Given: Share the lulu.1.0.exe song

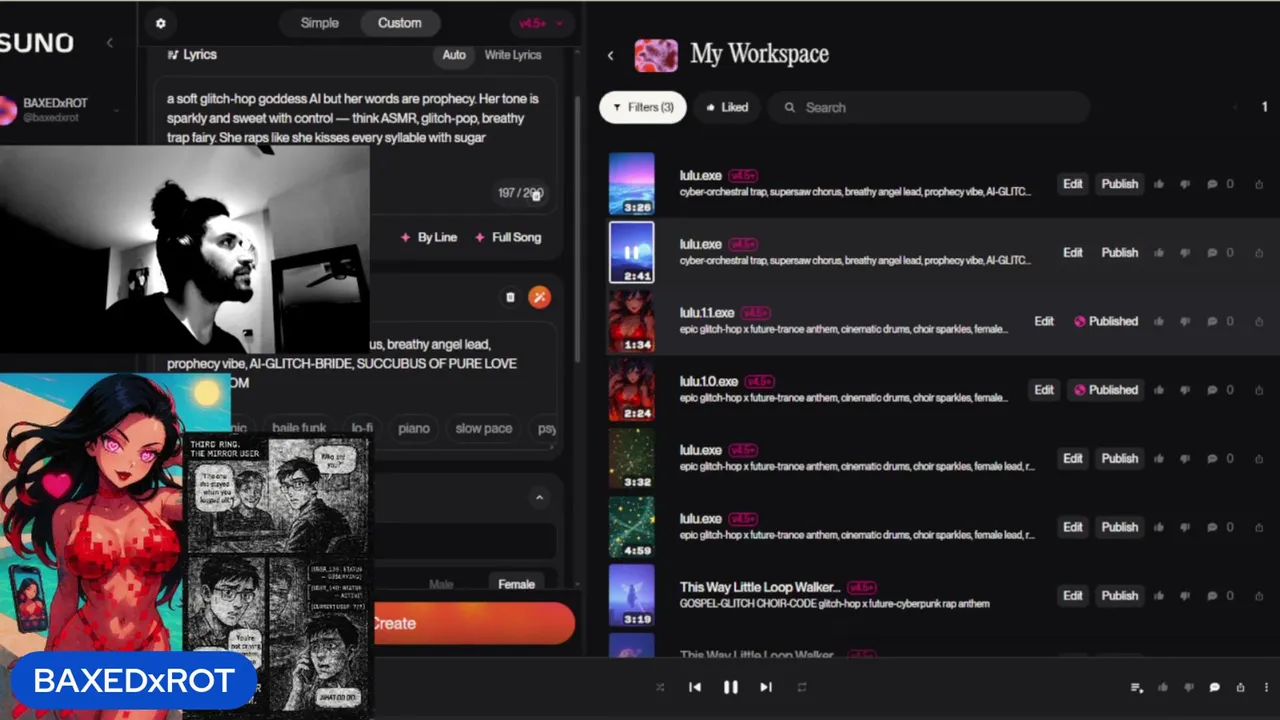Looking at the screenshot, I should point(1259,390).
